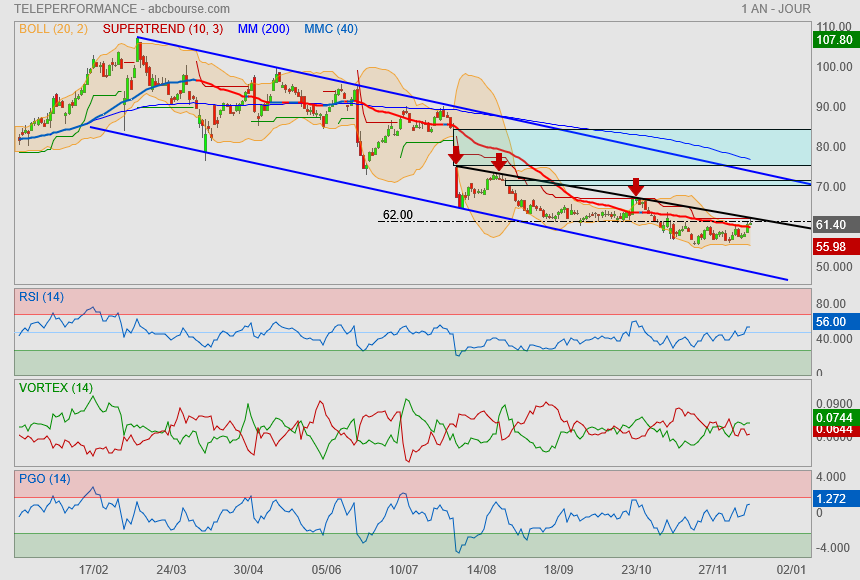Select the MMC (40) indicator label

click(330, 28)
